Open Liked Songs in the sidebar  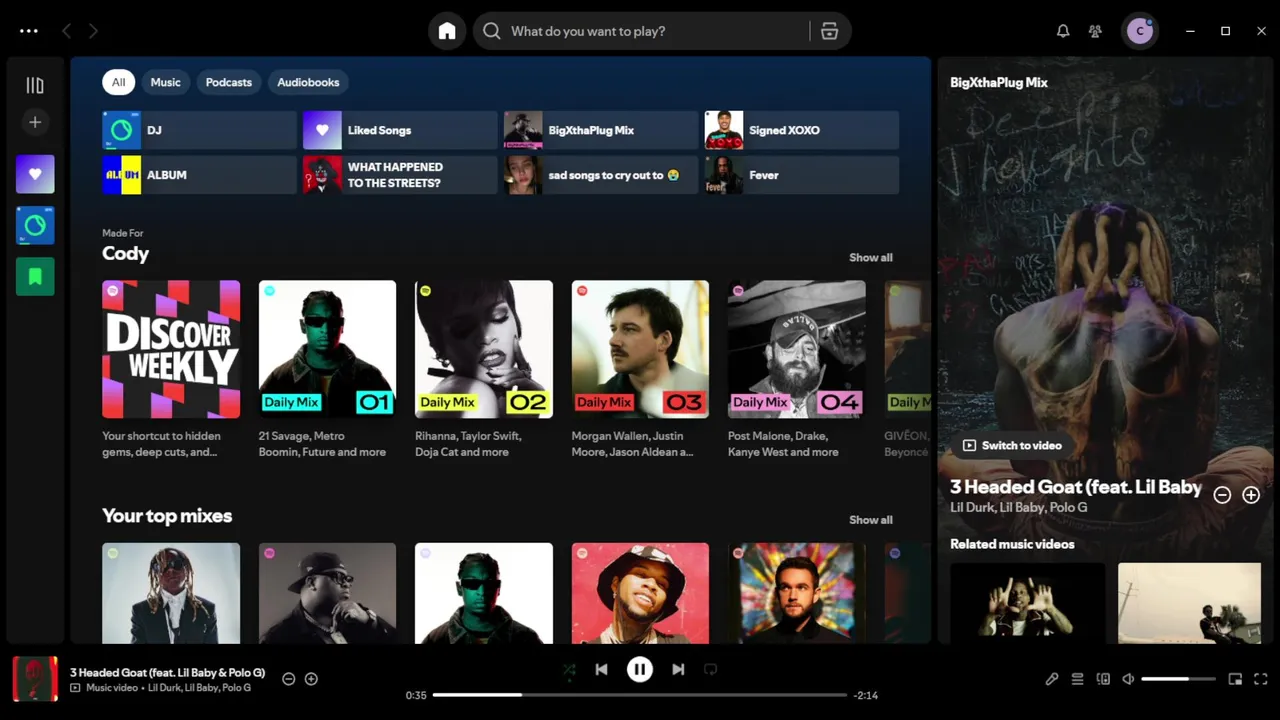[35, 174]
